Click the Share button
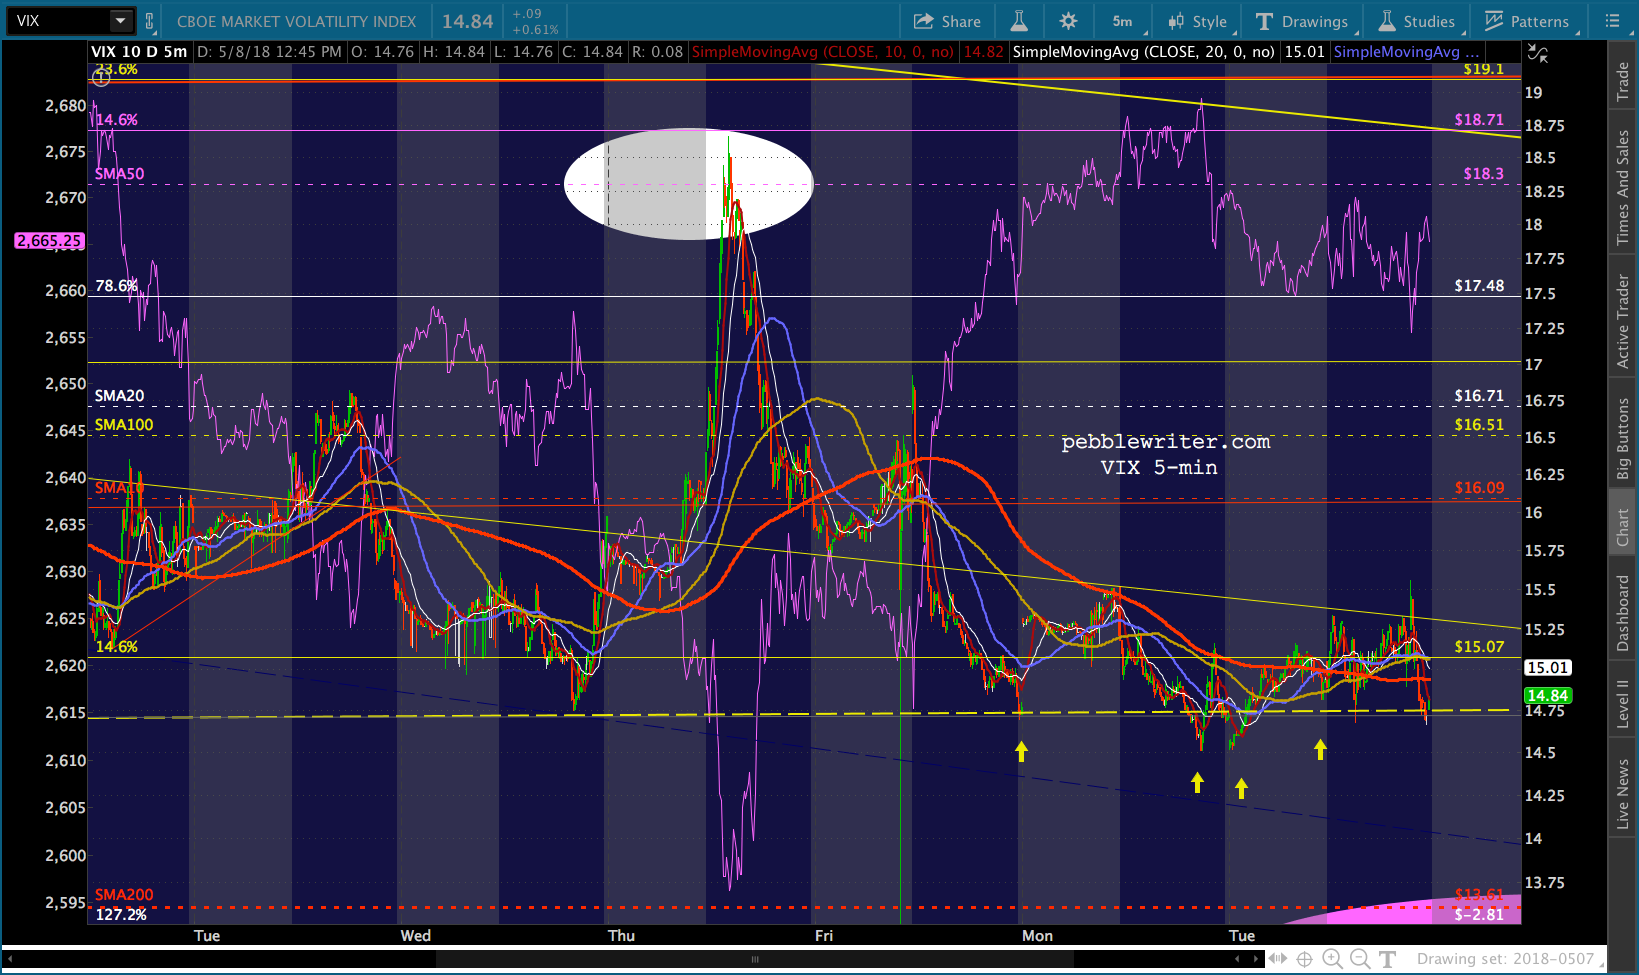The height and width of the screenshot is (975, 1639). [947, 21]
